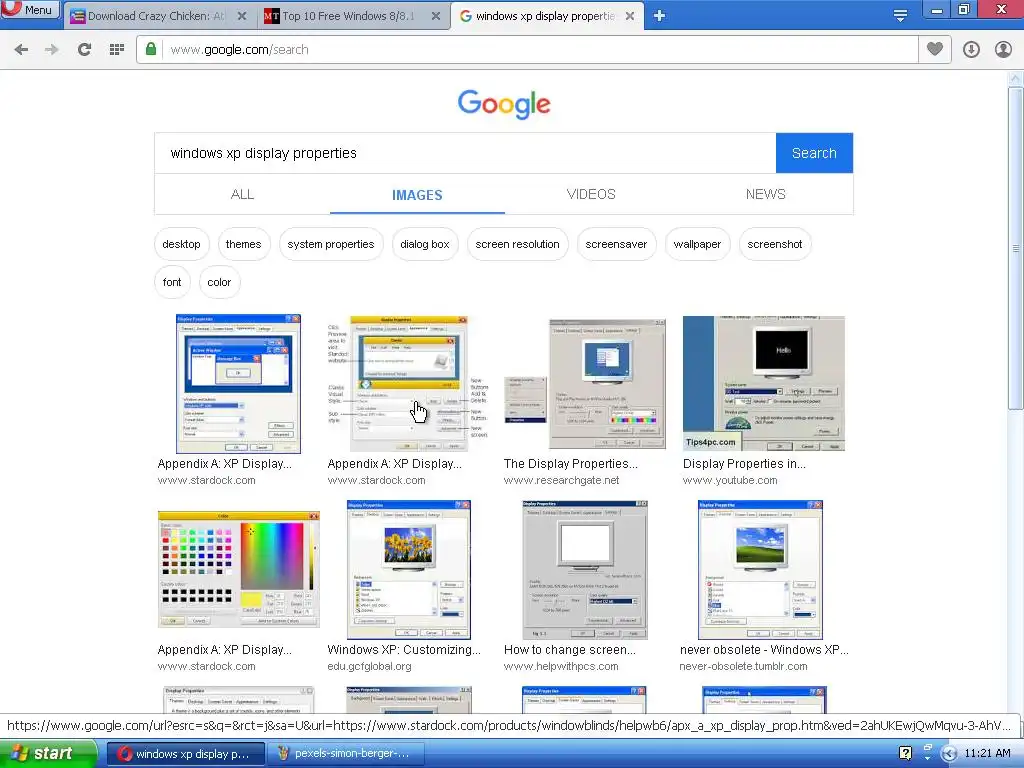The height and width of the screenshot is (768, 1024).
Task: Click the Google search query box
Action: click(x=465, y=153)
